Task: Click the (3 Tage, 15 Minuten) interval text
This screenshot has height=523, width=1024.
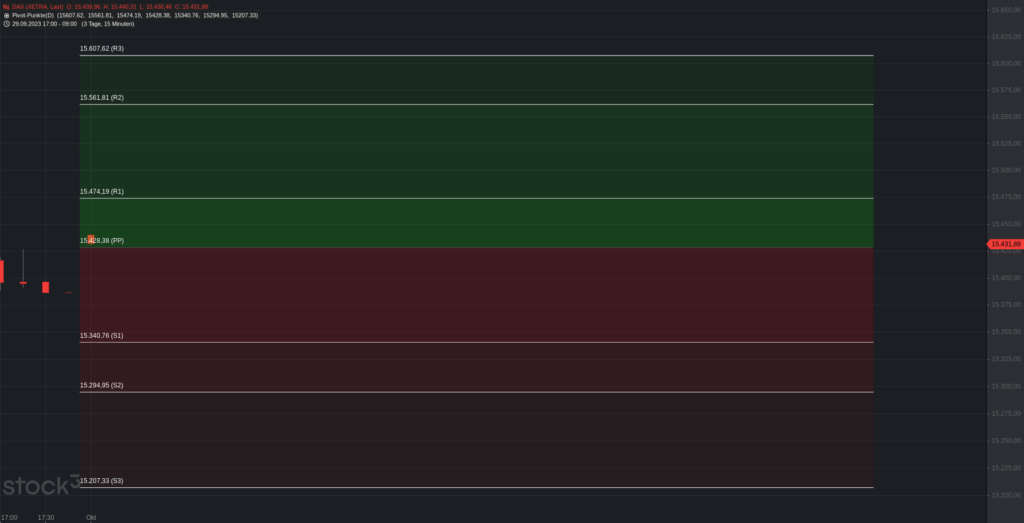Action: (108, 24)
